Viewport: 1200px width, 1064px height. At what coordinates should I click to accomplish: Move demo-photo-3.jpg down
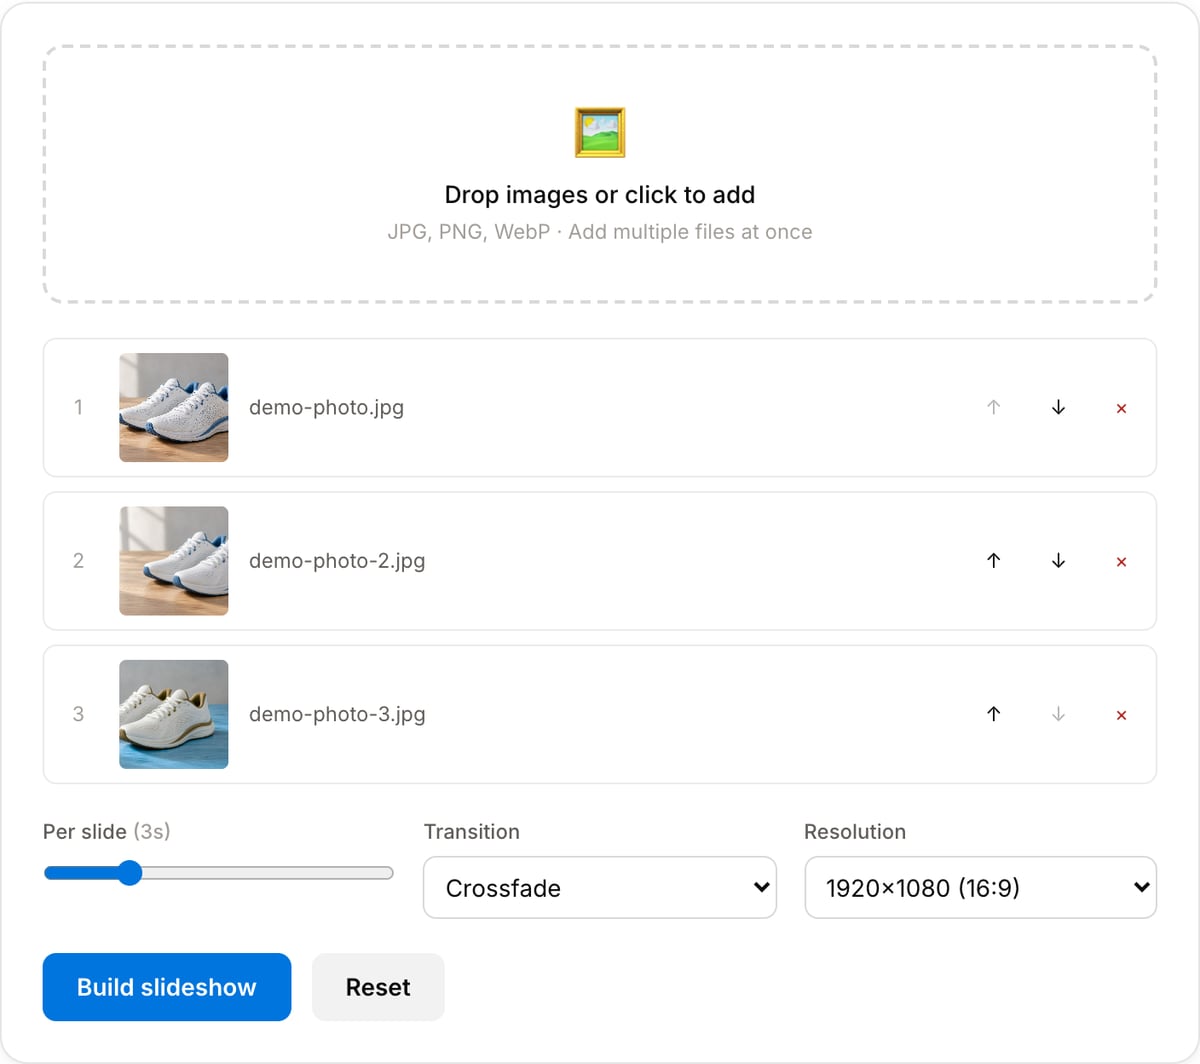[1058, 714]
